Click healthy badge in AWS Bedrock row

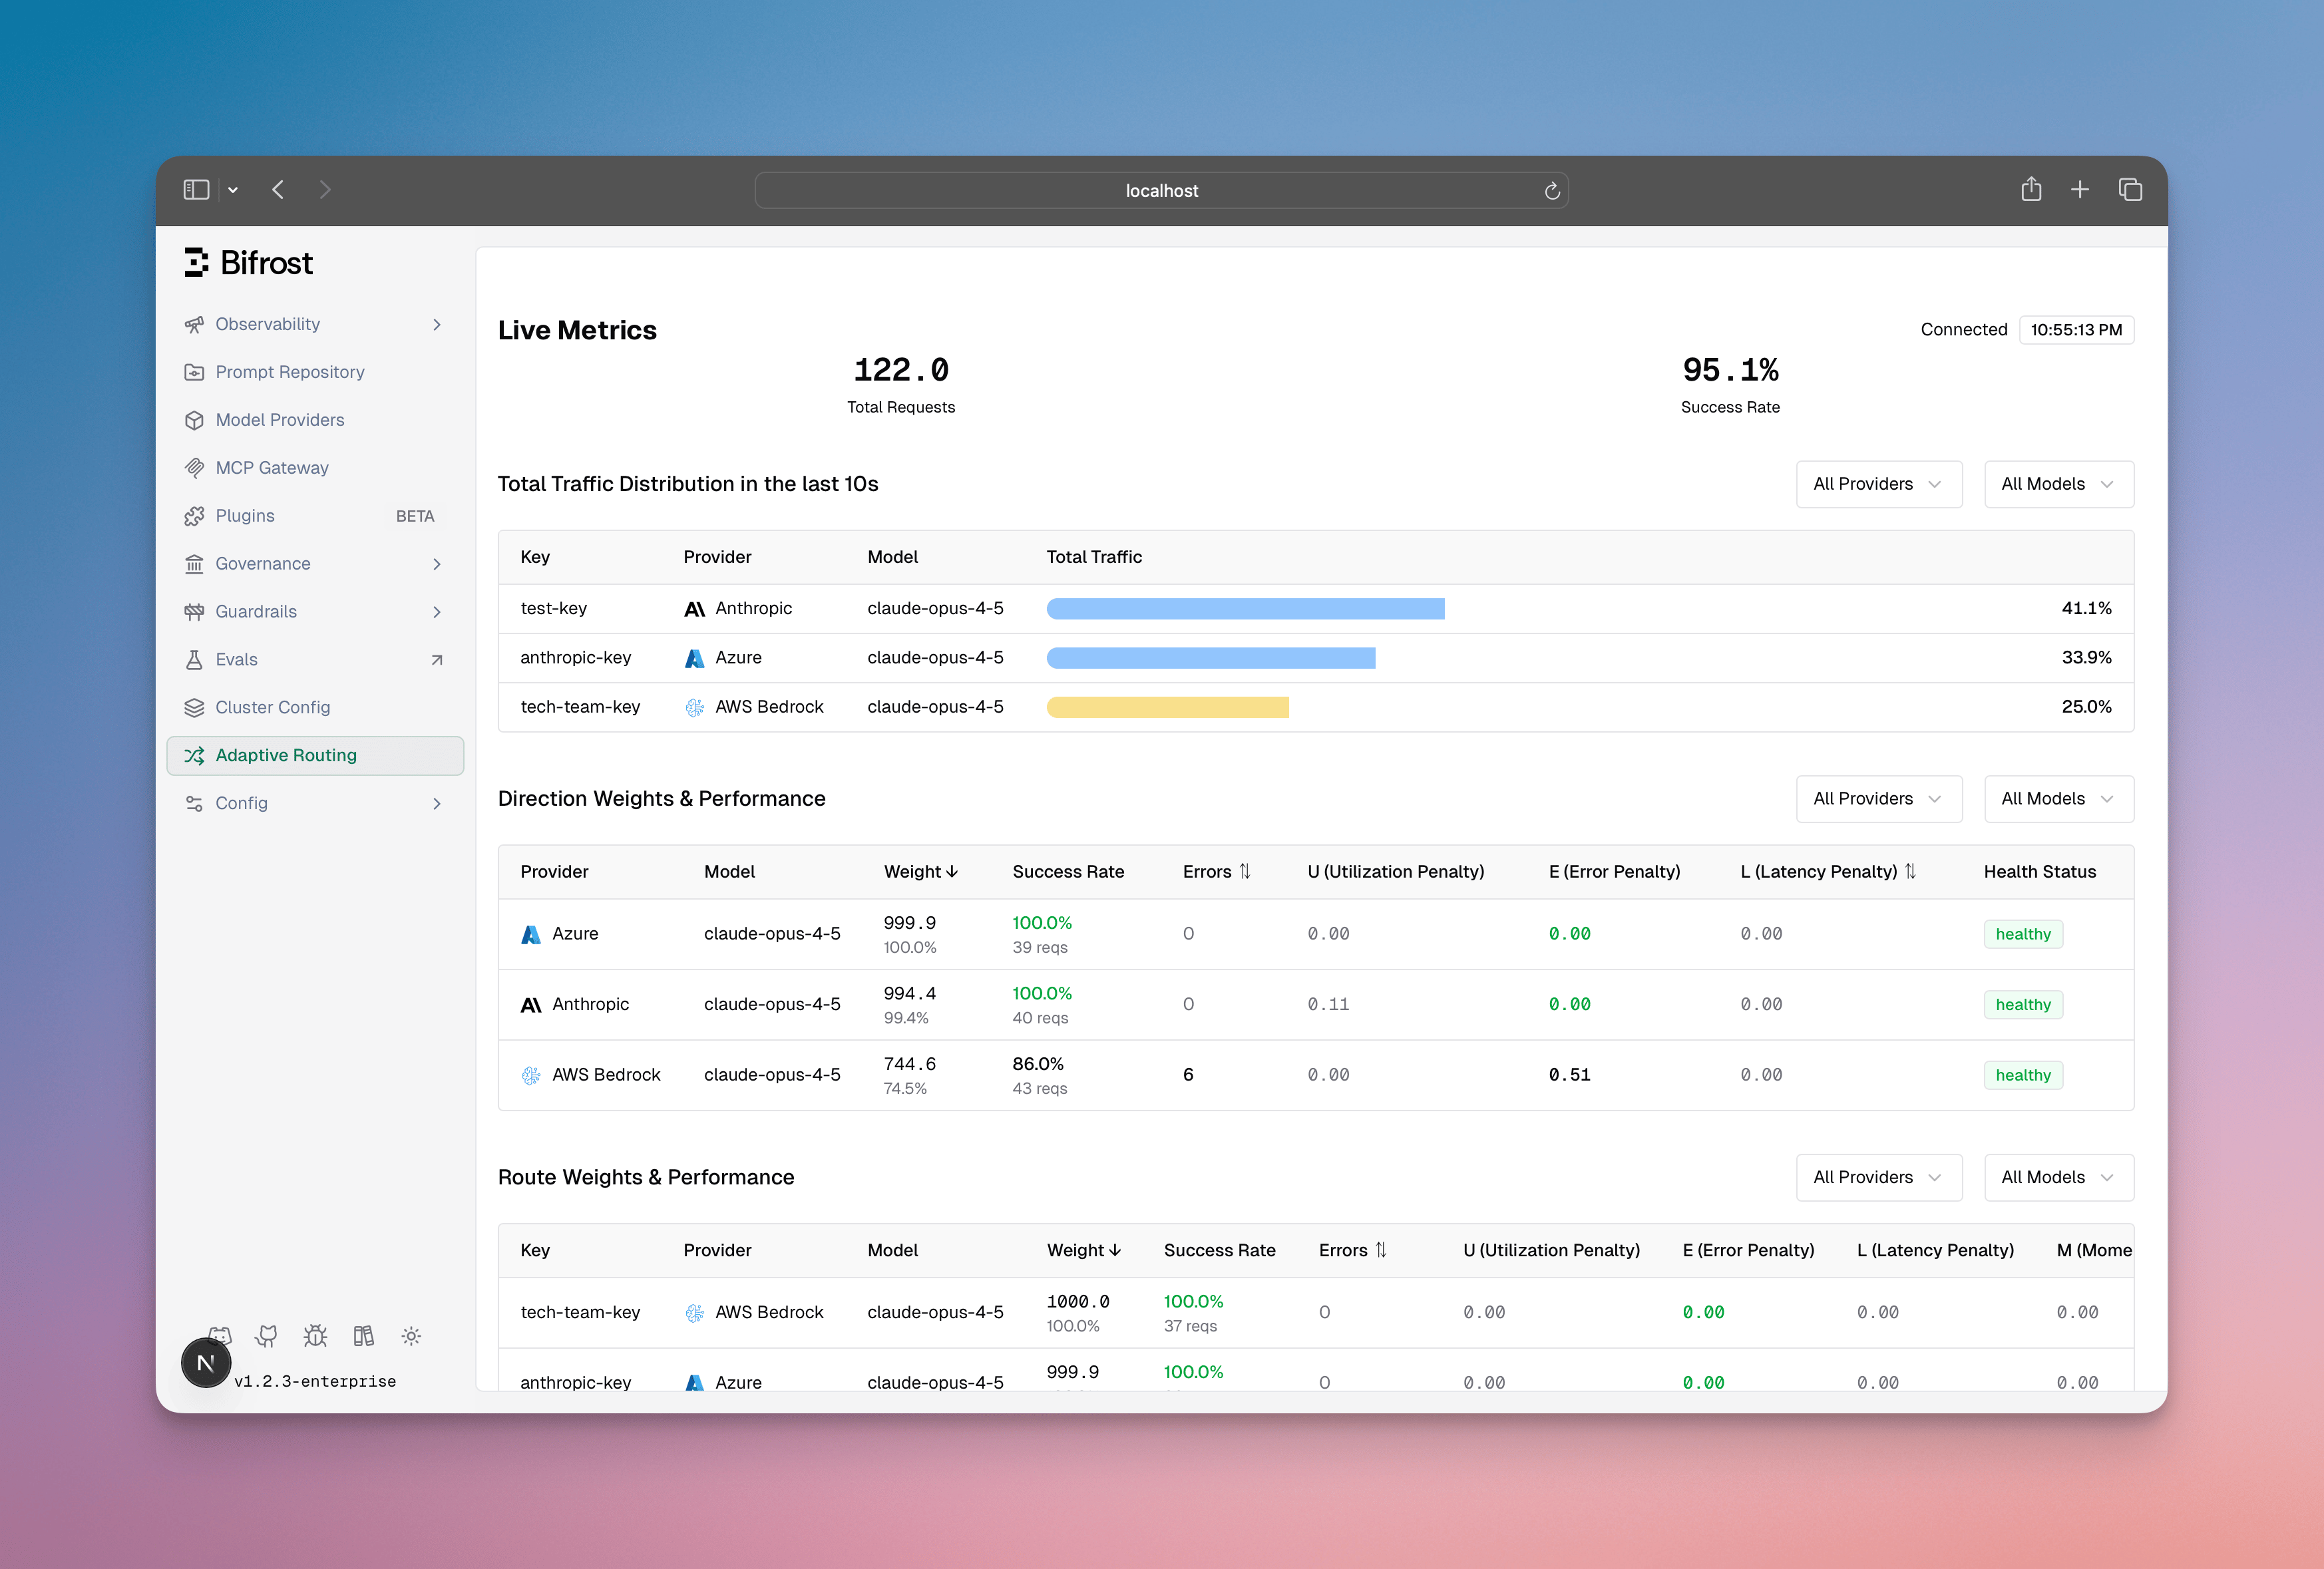tap(2023, 1076)
